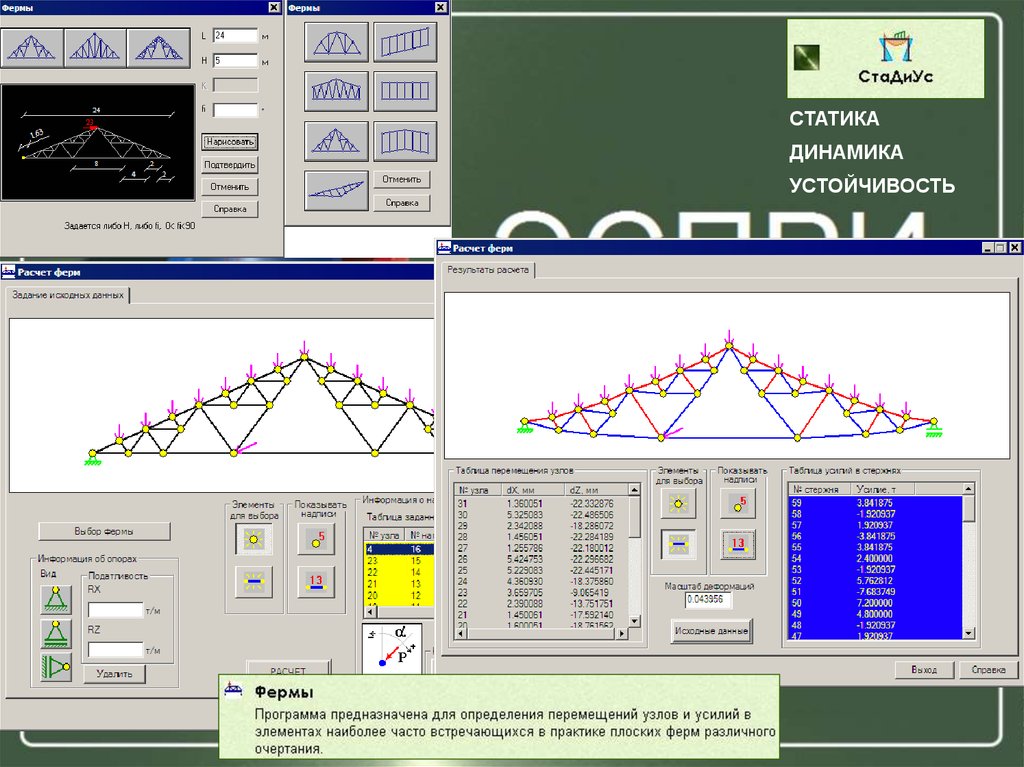Pick the trapezoidal zigzag truss icon
The width and height of the screenshot is (1024, 767).
[336, 91]
